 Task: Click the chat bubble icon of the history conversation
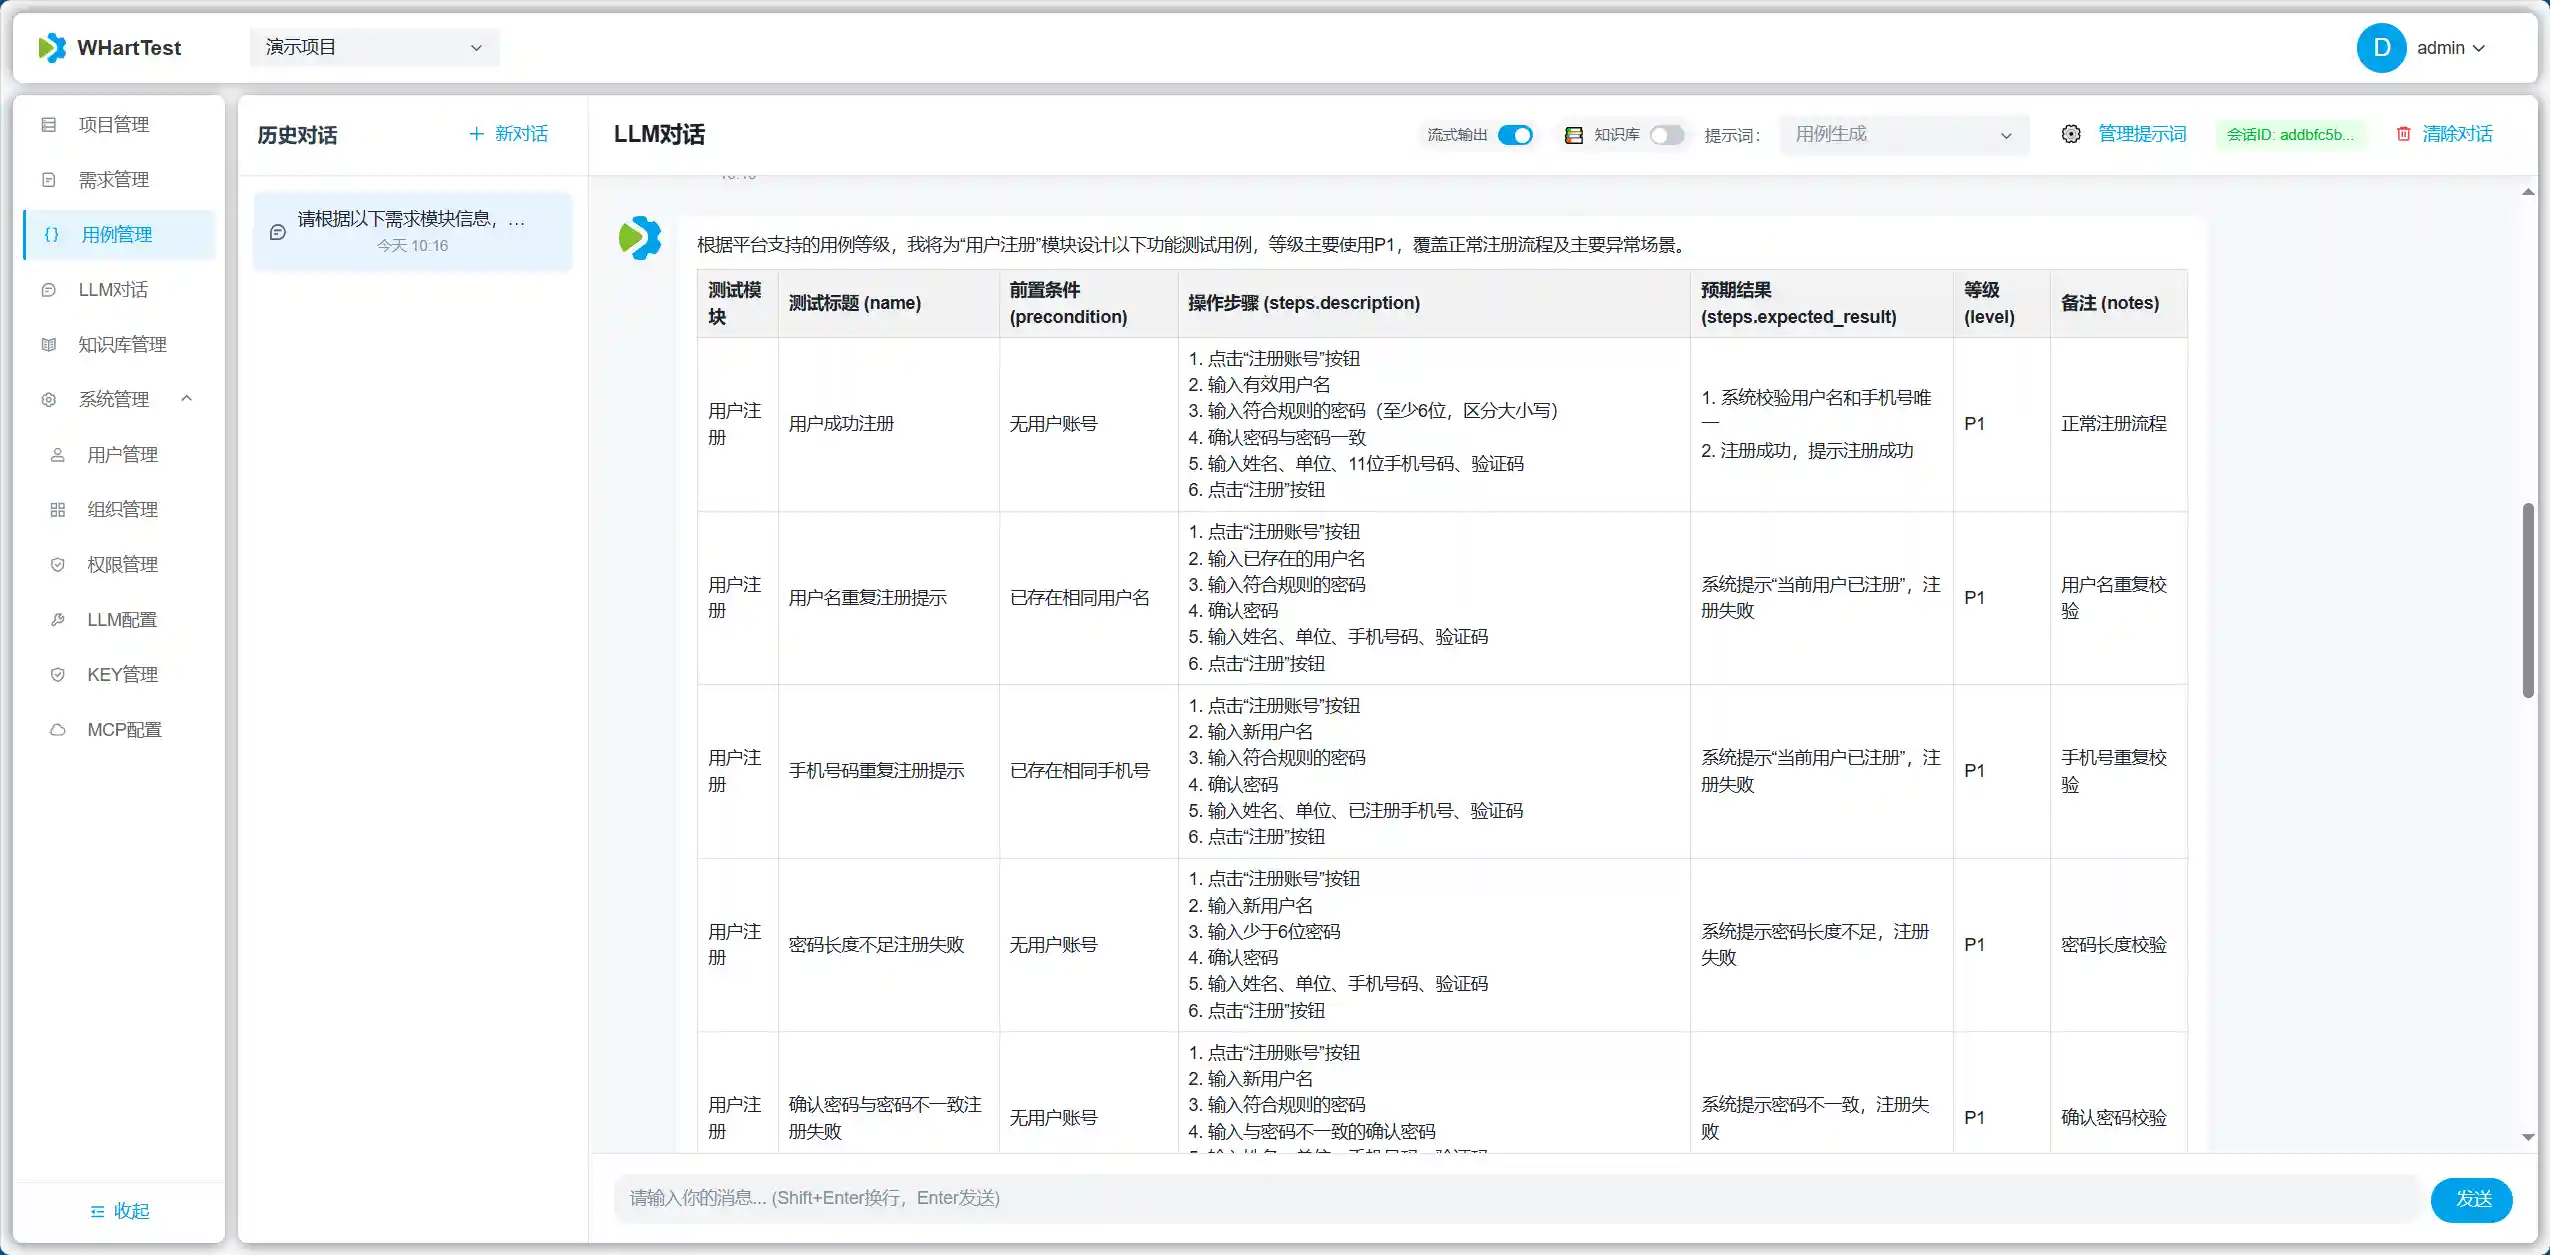(278, 232)
